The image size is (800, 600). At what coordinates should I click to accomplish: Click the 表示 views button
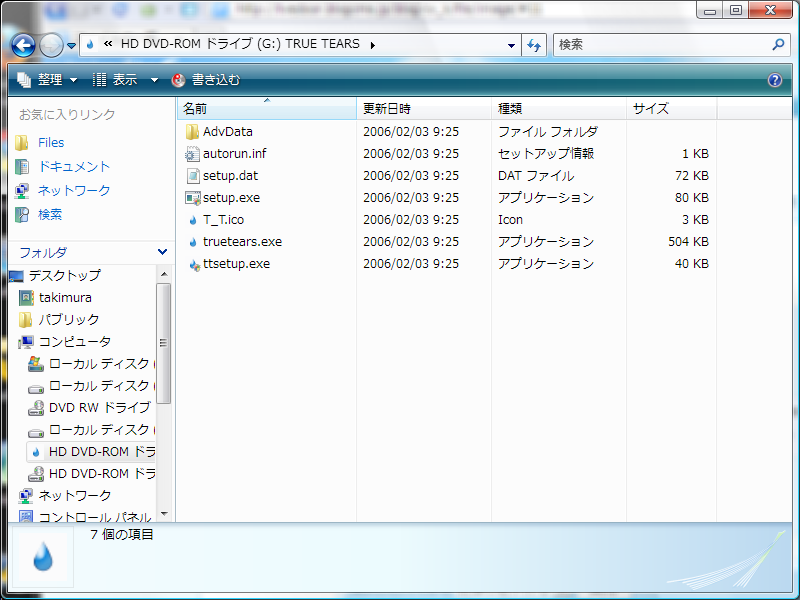click(x=115, y=80)
